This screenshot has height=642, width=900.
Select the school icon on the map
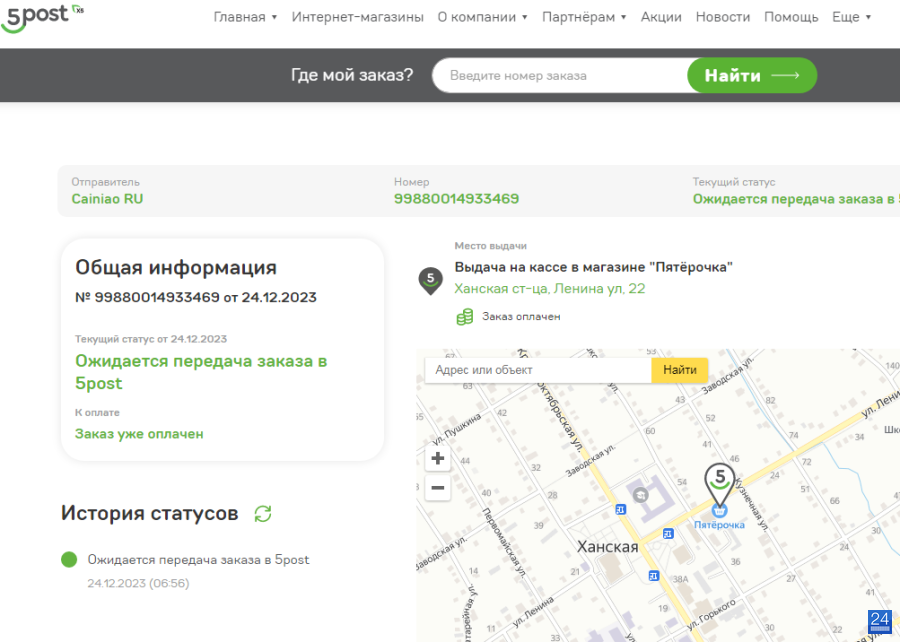[x=641, y=494]
